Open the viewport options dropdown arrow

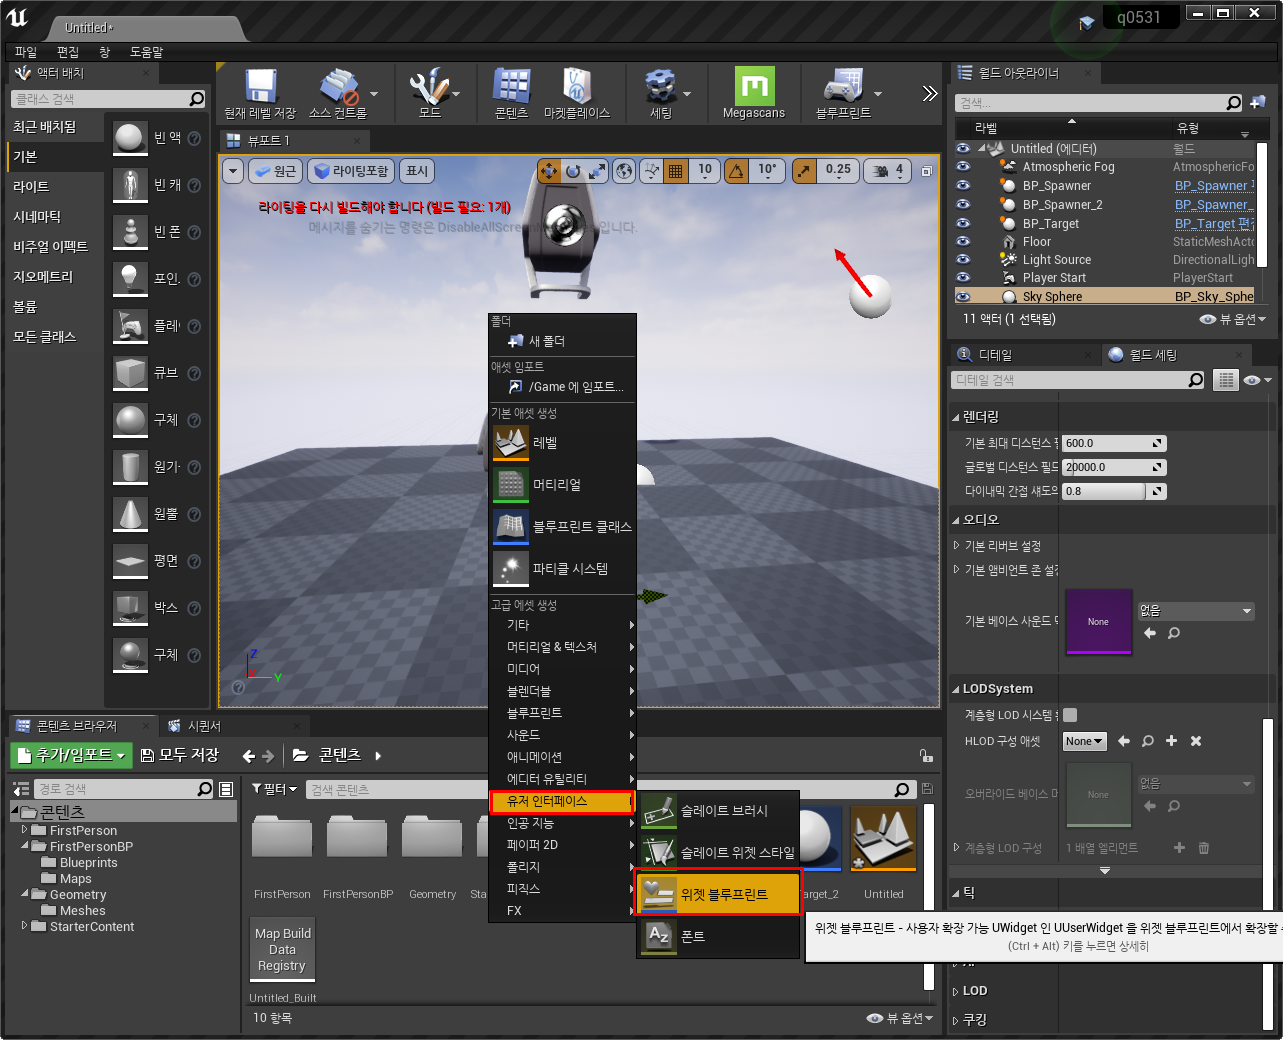(x=233, y=171)
